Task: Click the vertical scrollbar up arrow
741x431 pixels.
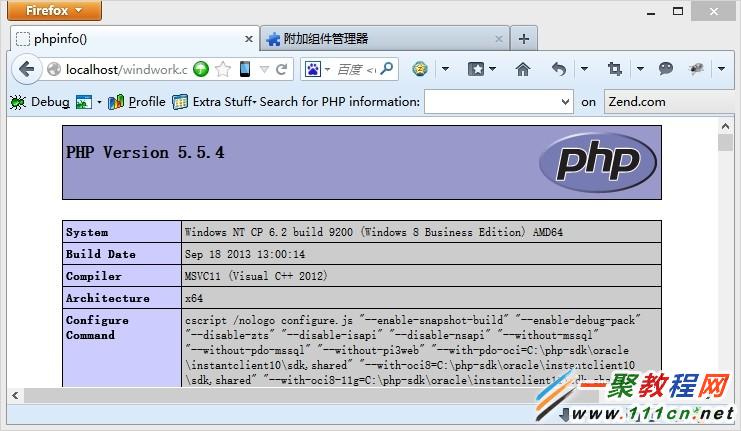Action: click(x=725, y=126)
